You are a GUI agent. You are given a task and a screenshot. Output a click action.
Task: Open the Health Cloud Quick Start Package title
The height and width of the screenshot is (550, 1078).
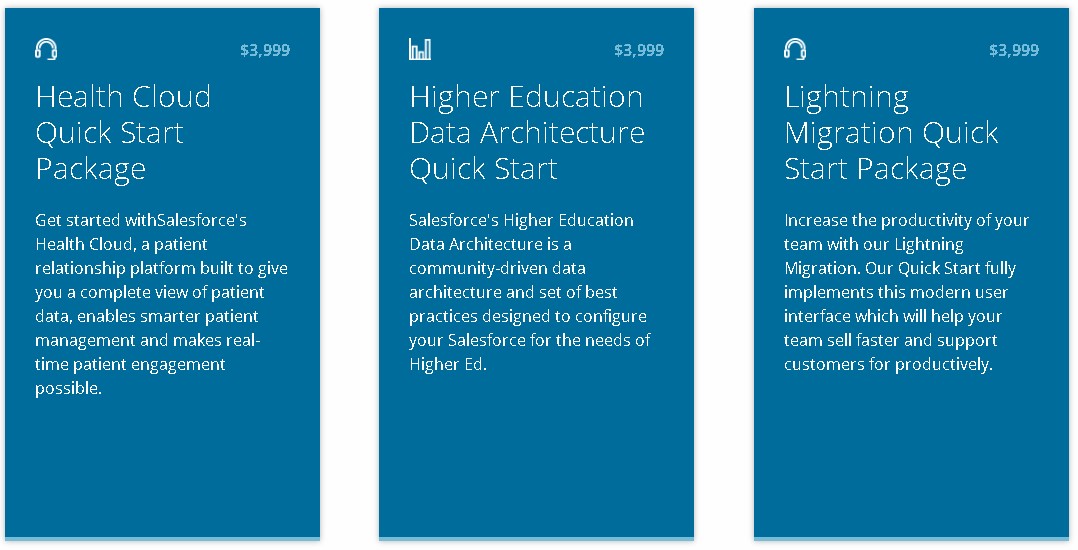click(x=123, y=133)
